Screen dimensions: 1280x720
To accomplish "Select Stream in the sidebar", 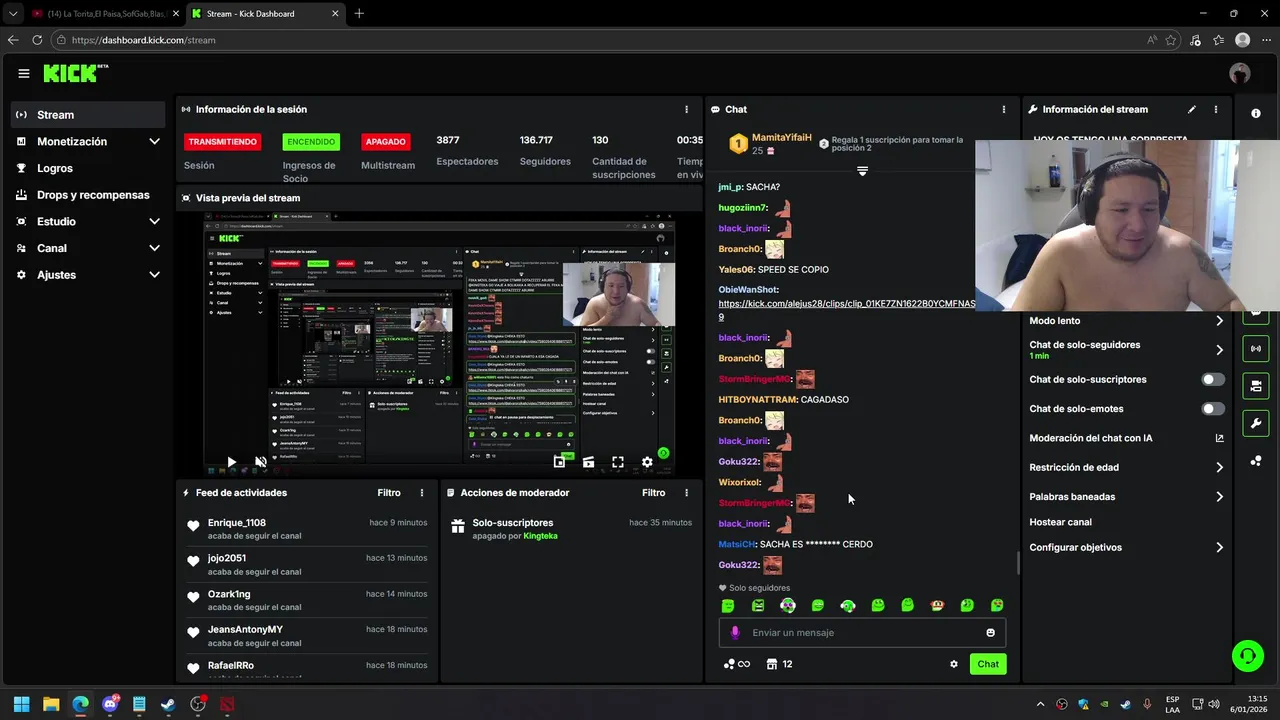I will click(89, 115).
